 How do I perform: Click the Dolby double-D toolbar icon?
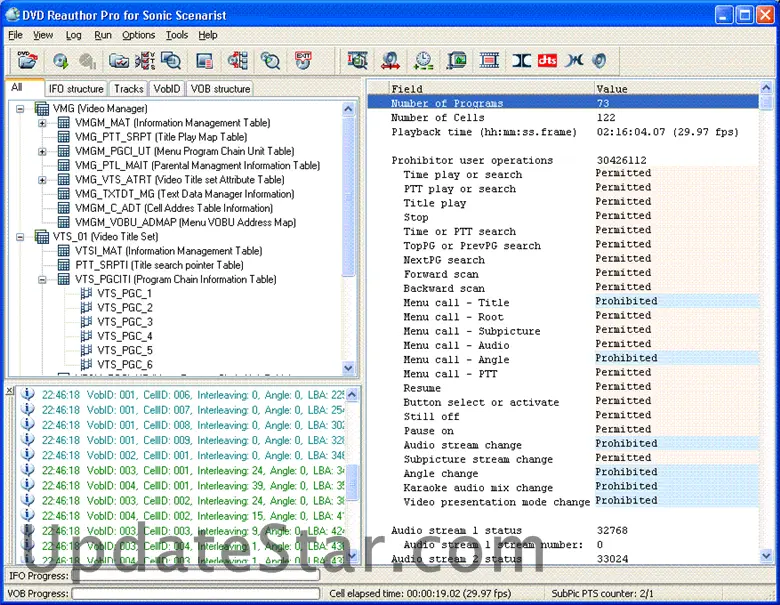(522, 61)
